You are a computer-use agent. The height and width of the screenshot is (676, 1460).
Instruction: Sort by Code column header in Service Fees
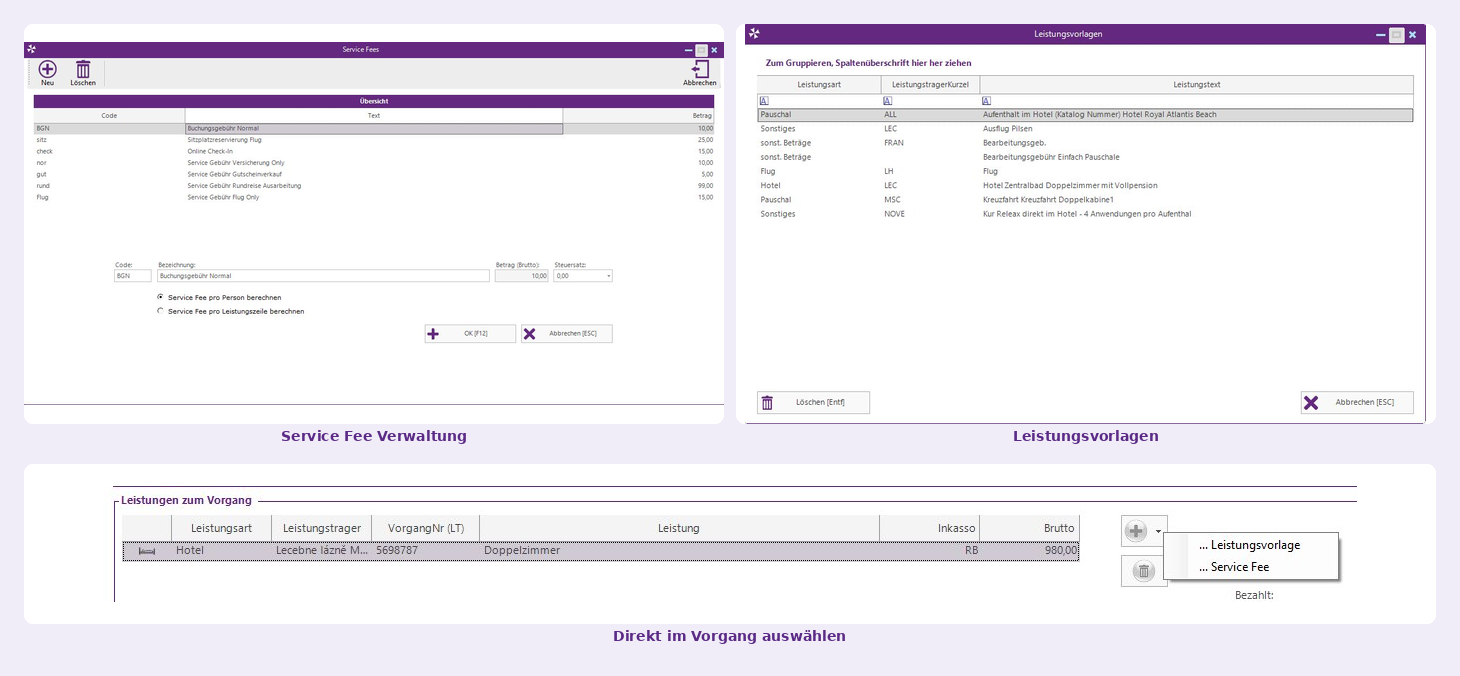109,115
